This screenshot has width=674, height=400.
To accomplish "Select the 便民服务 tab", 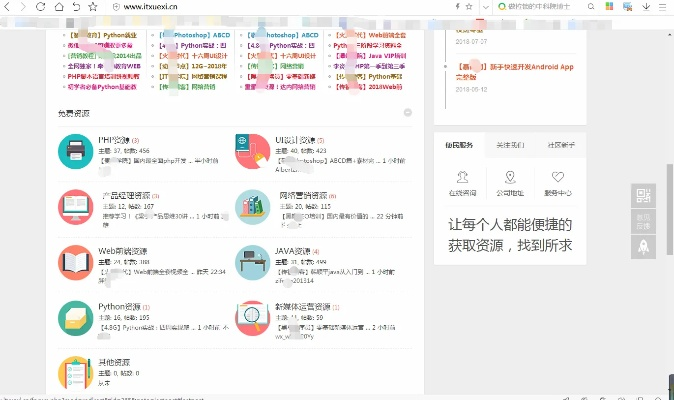I will click(459, 145).
